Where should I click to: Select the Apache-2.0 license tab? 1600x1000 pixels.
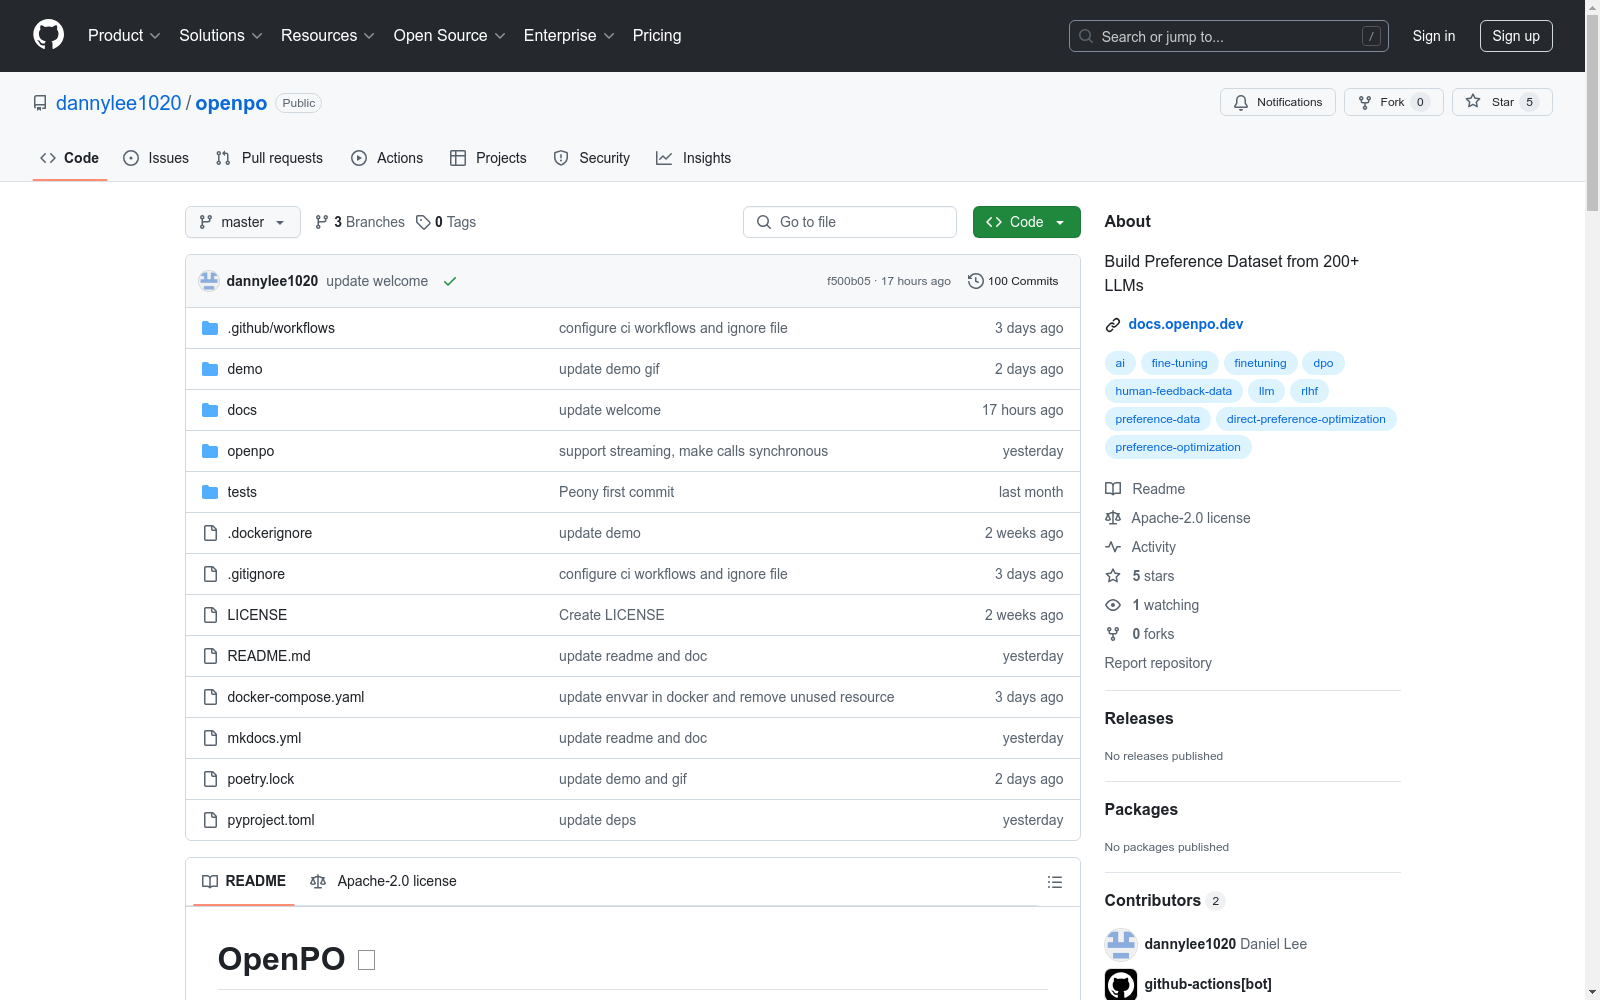coord(383,881)
